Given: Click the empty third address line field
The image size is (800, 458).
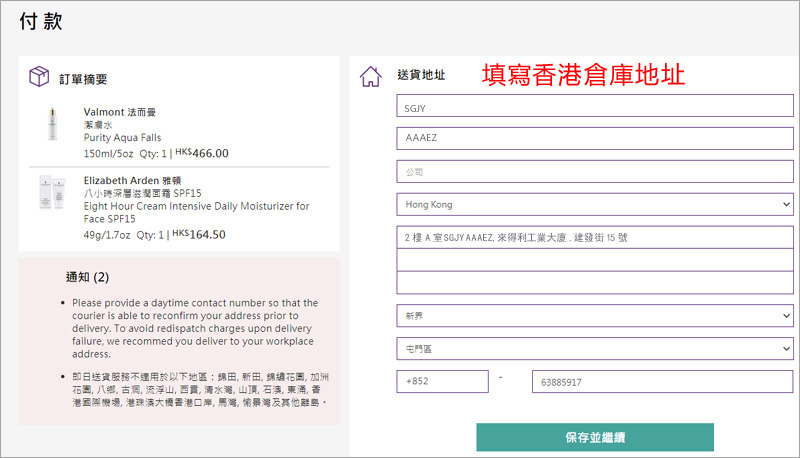Looking at the screenshot, I should (x=594, y=283).
